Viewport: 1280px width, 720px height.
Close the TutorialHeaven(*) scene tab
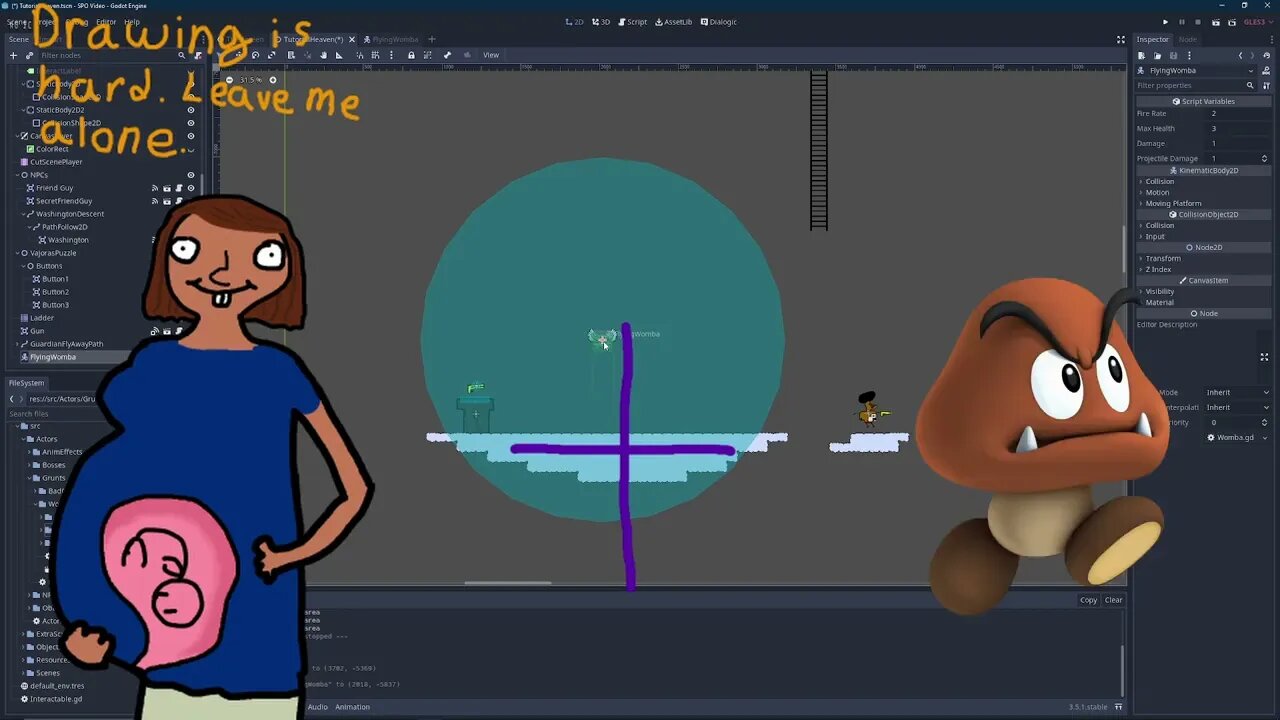[x=352, y=39]
